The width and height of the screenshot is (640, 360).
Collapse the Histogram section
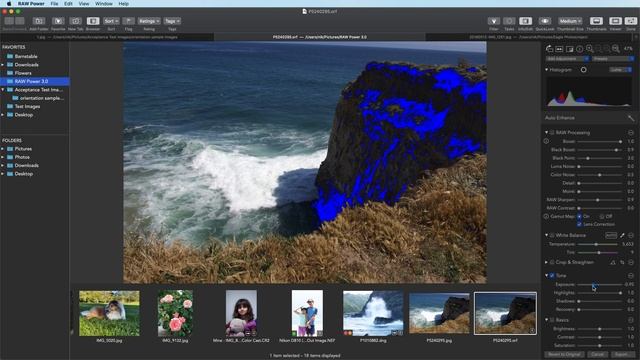(x=547, y=70)
